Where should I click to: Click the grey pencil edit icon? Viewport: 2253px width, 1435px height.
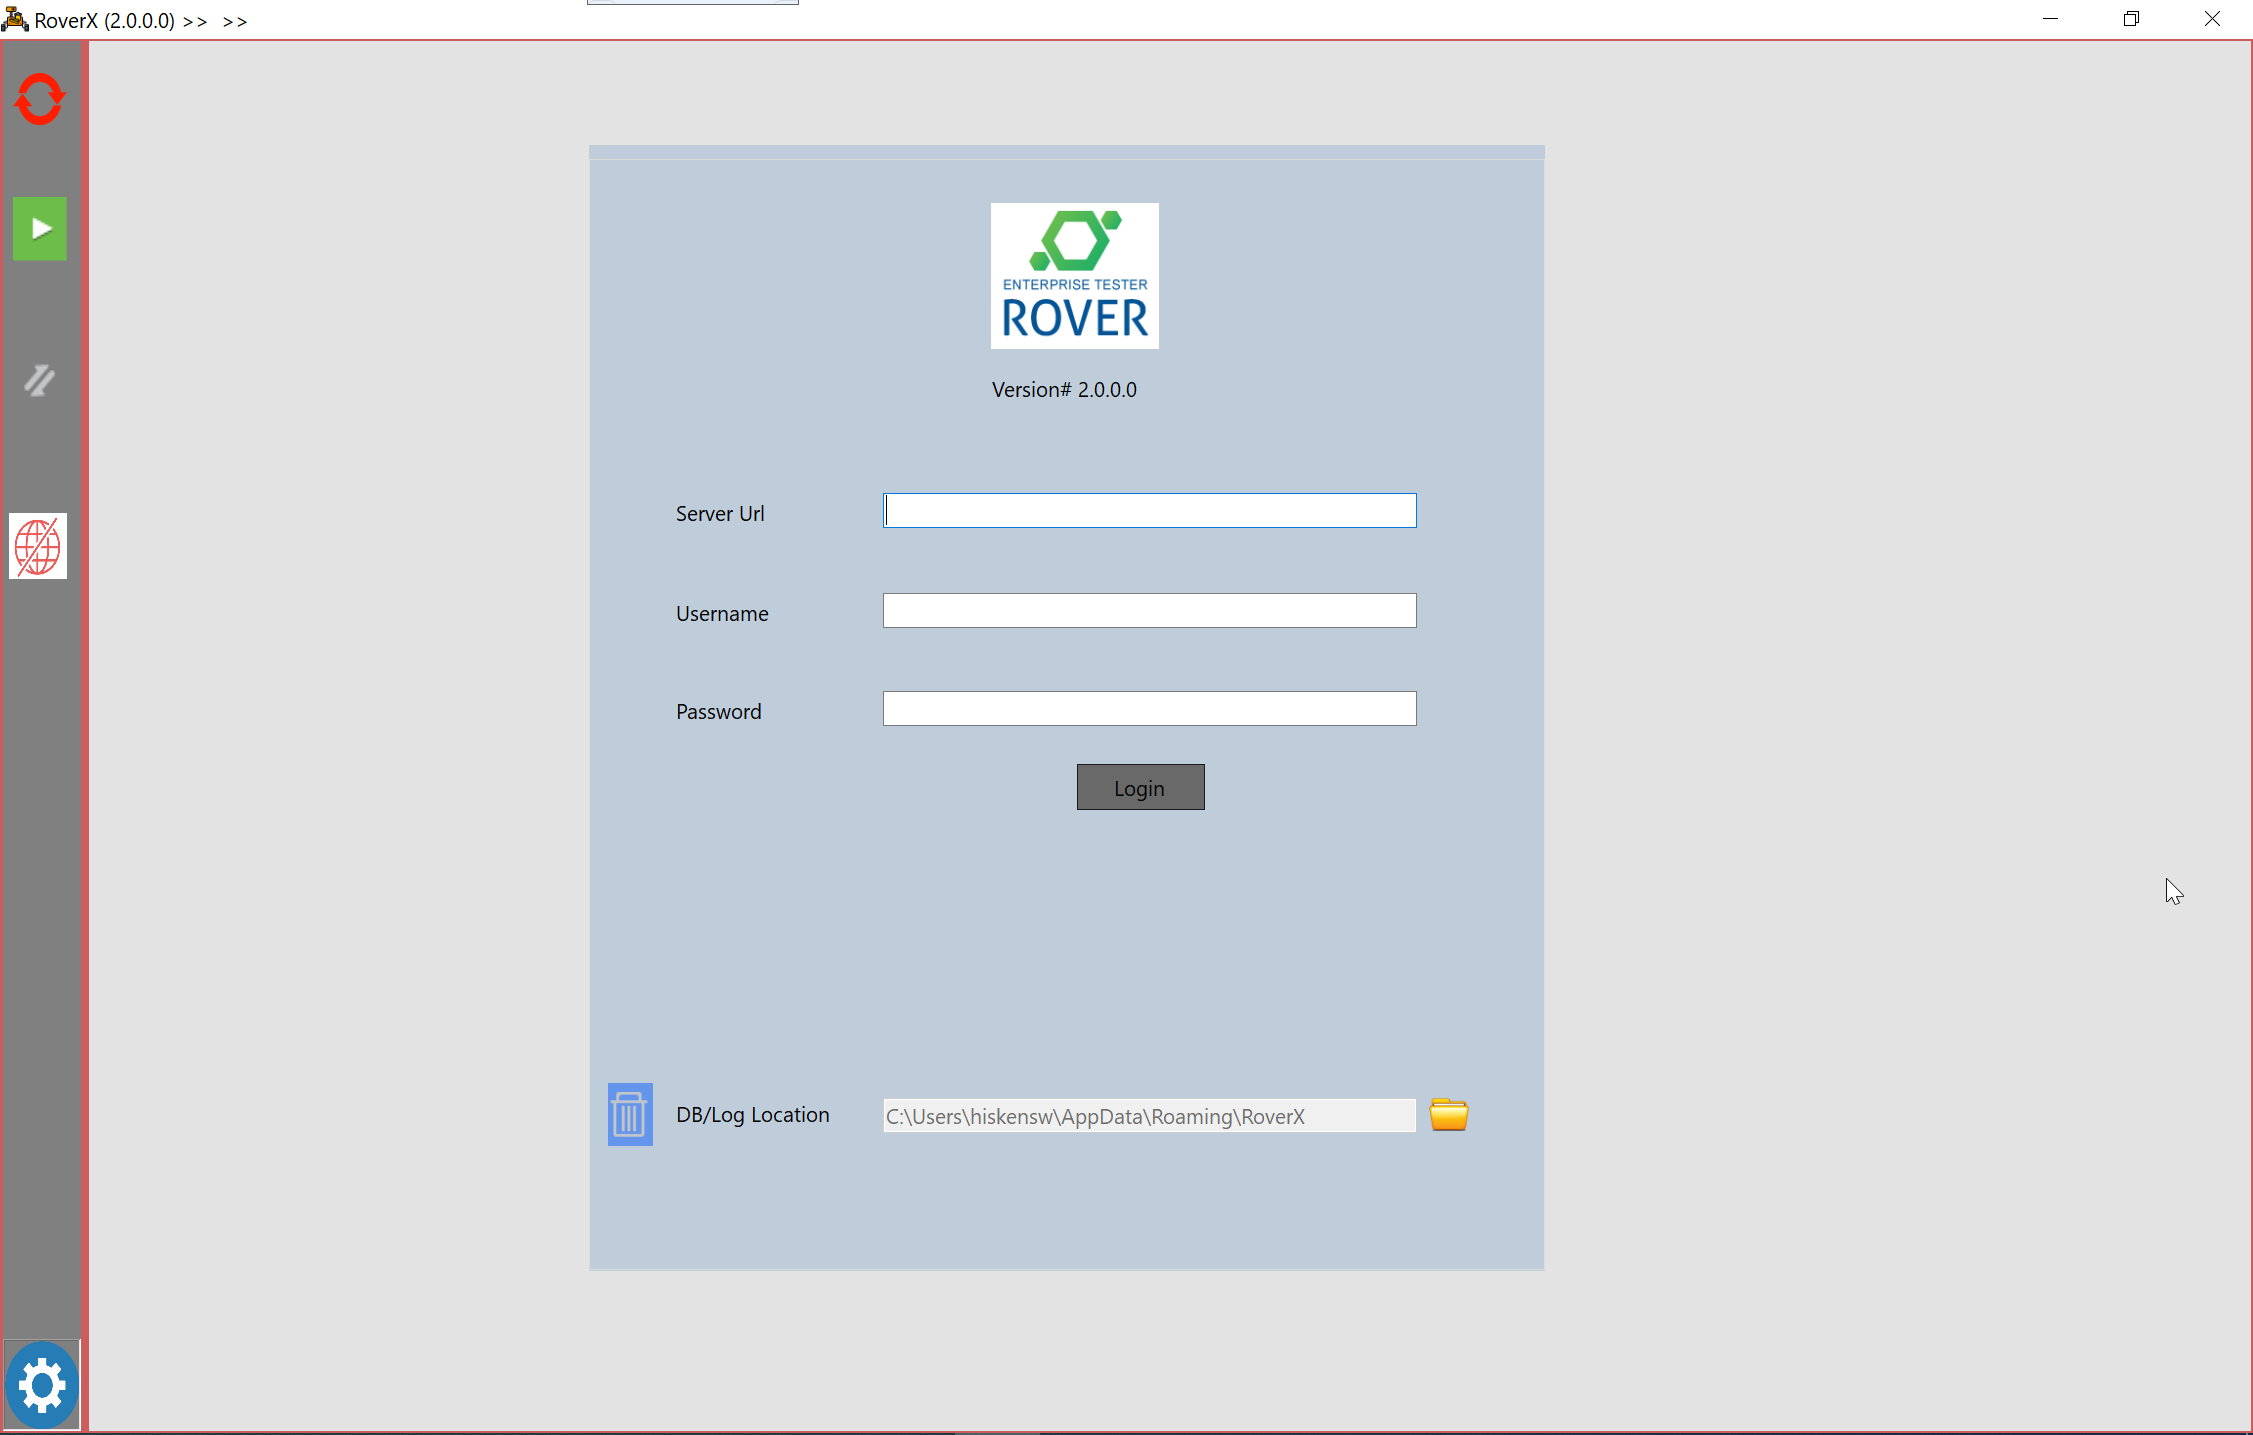[40, 380]
